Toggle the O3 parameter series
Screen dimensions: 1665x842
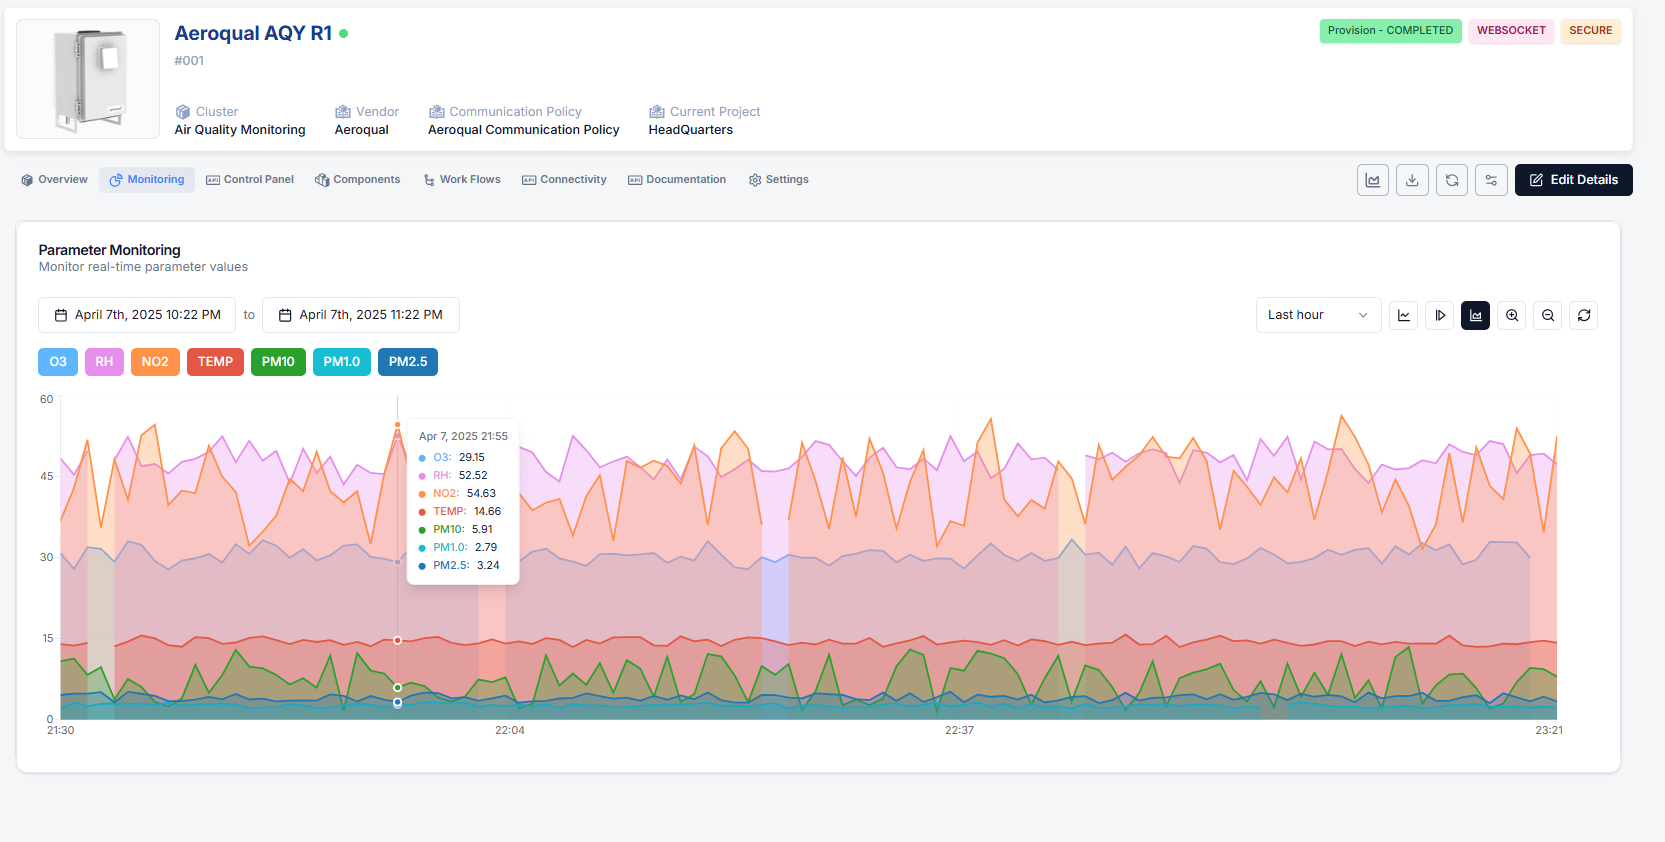[58, 362]
